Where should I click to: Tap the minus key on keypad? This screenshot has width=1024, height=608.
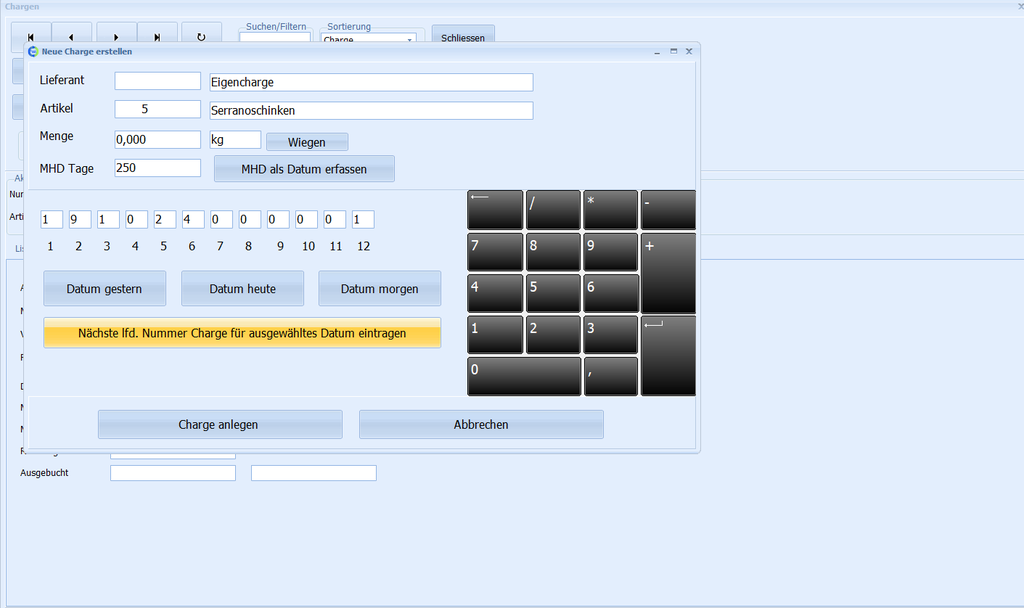click(x=668, y=210)
